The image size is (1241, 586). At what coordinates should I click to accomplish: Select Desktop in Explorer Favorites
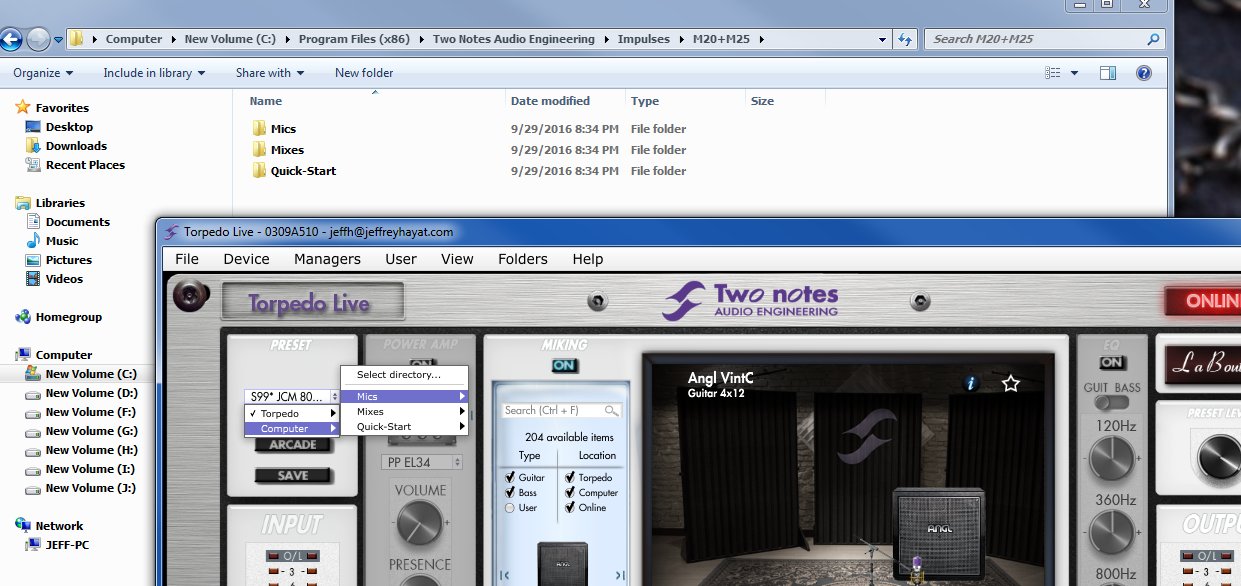pos(59,127)
